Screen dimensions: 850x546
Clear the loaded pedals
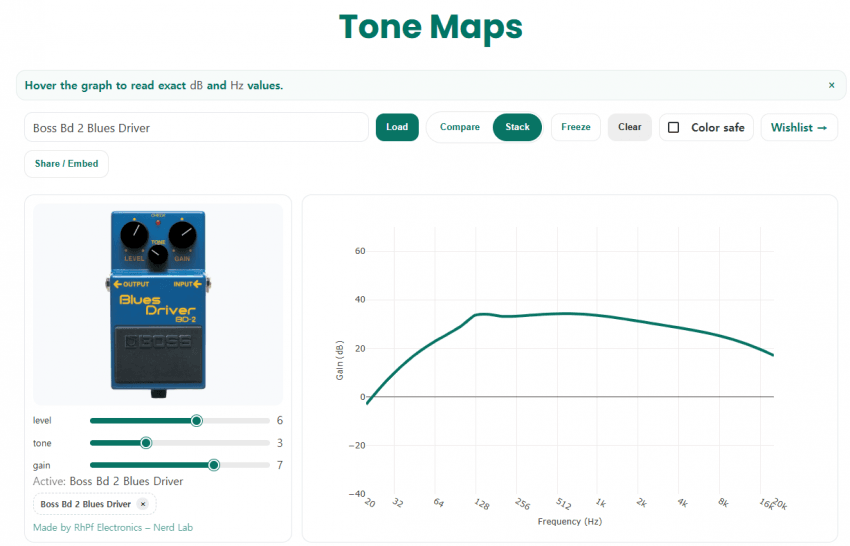click(x=630, y=127)
